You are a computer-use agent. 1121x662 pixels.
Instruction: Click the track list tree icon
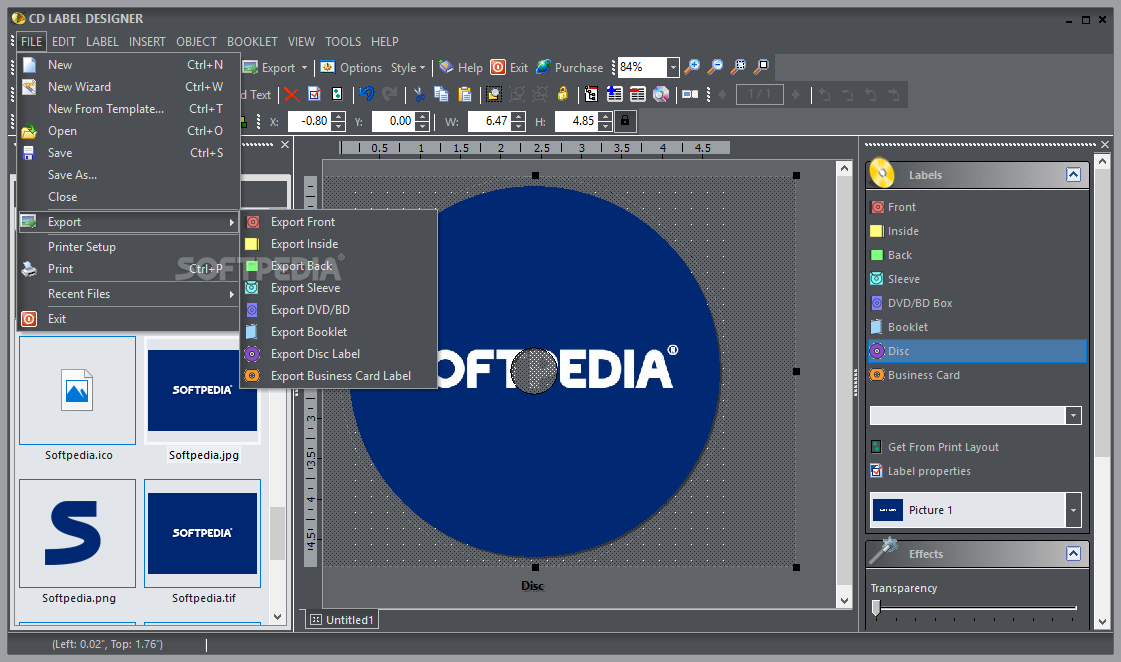coord(591,94)
